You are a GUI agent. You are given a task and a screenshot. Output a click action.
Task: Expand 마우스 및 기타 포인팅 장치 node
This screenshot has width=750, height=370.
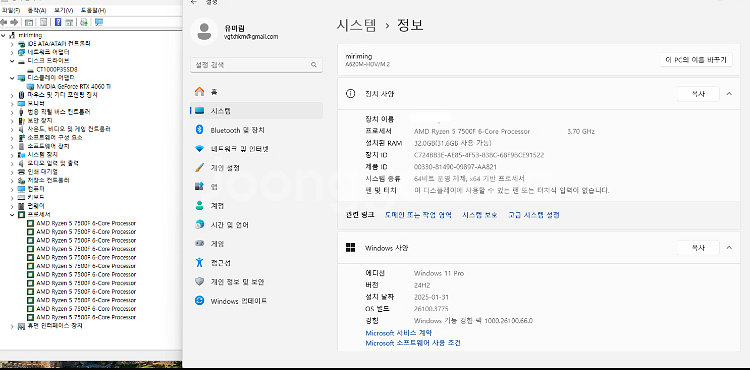click(x=12, y=95)
